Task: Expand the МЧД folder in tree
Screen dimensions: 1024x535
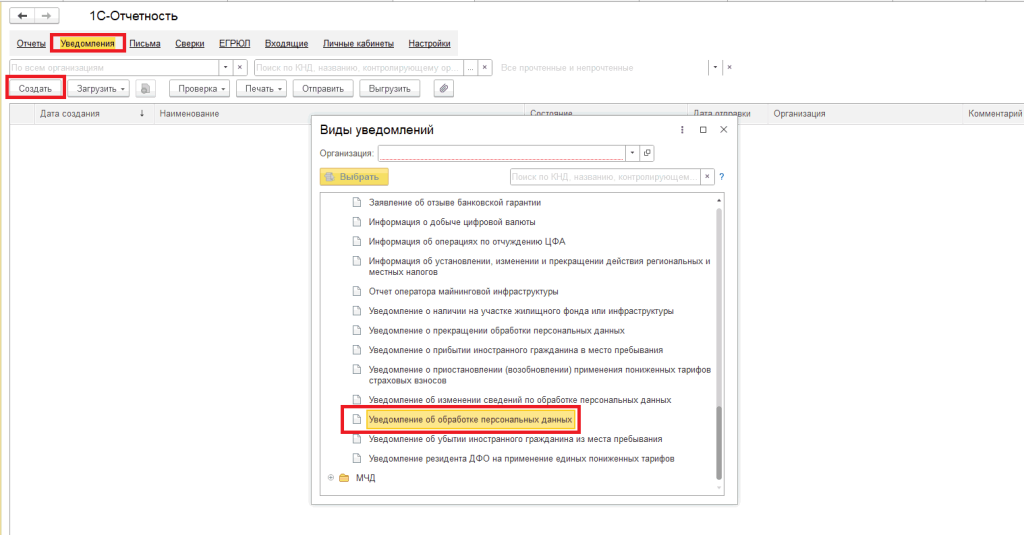Action: click(329, 478)
